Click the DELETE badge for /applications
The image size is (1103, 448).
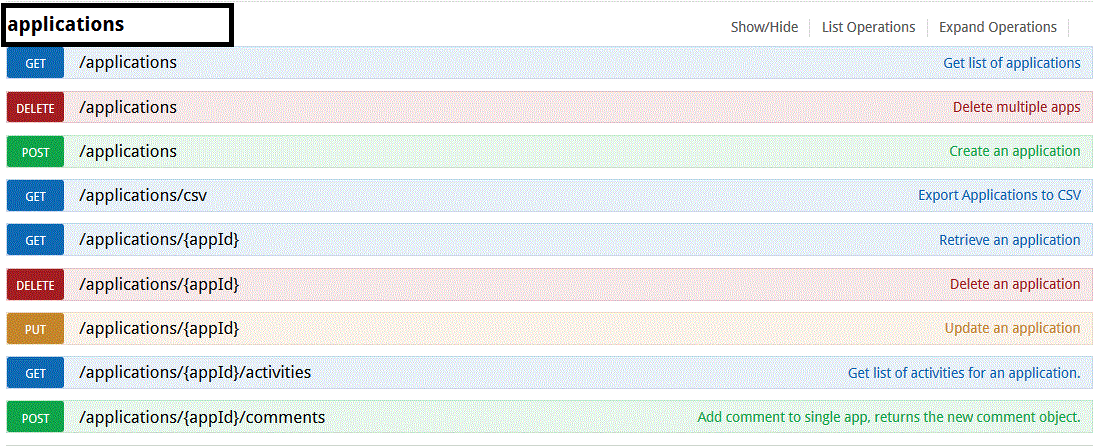(35, 108)
